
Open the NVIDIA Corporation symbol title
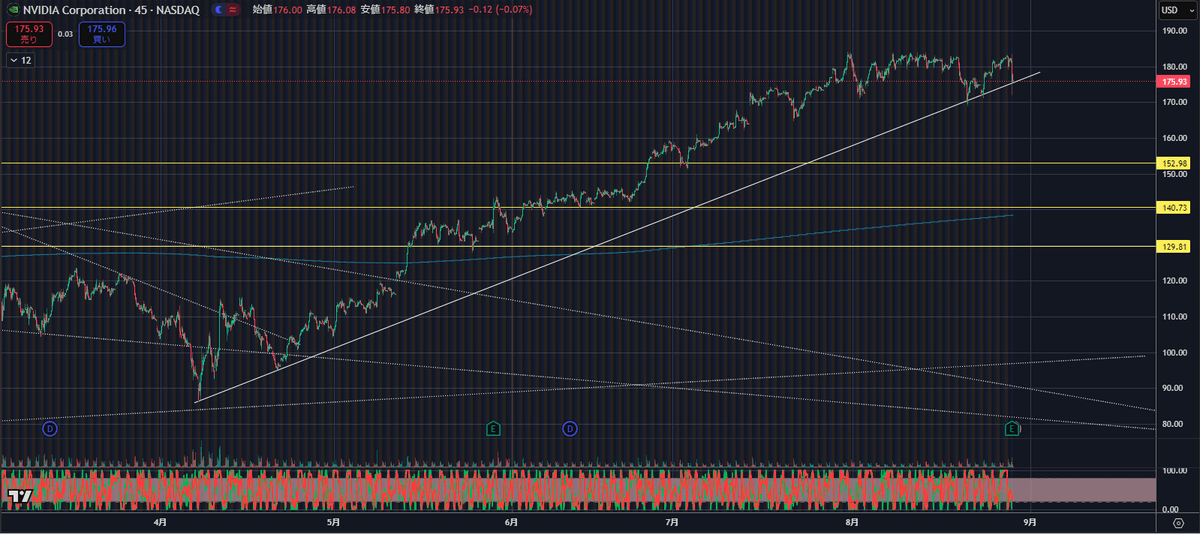click(111, 10)
